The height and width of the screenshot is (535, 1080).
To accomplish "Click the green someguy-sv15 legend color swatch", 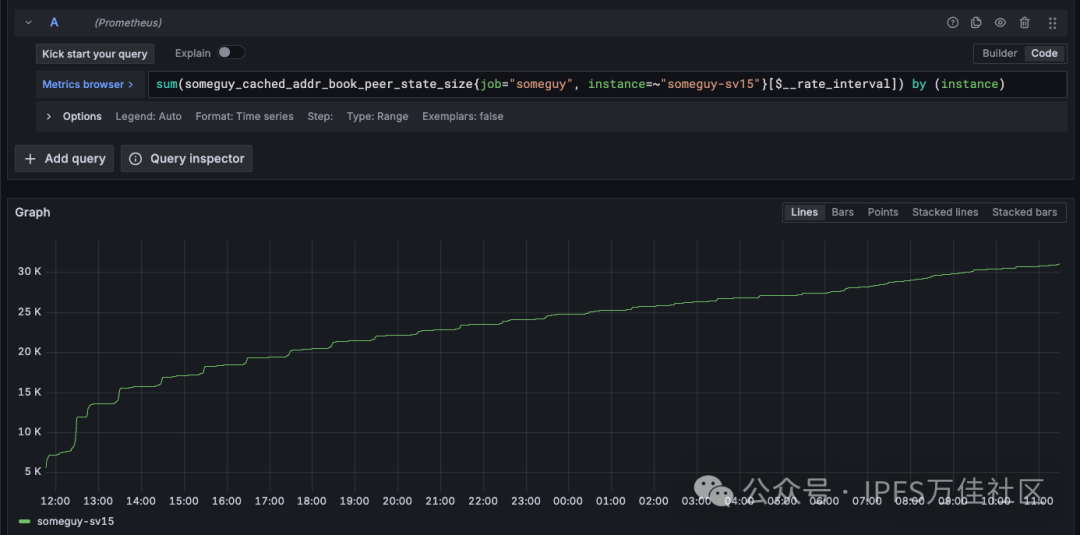I will (25, 521).
